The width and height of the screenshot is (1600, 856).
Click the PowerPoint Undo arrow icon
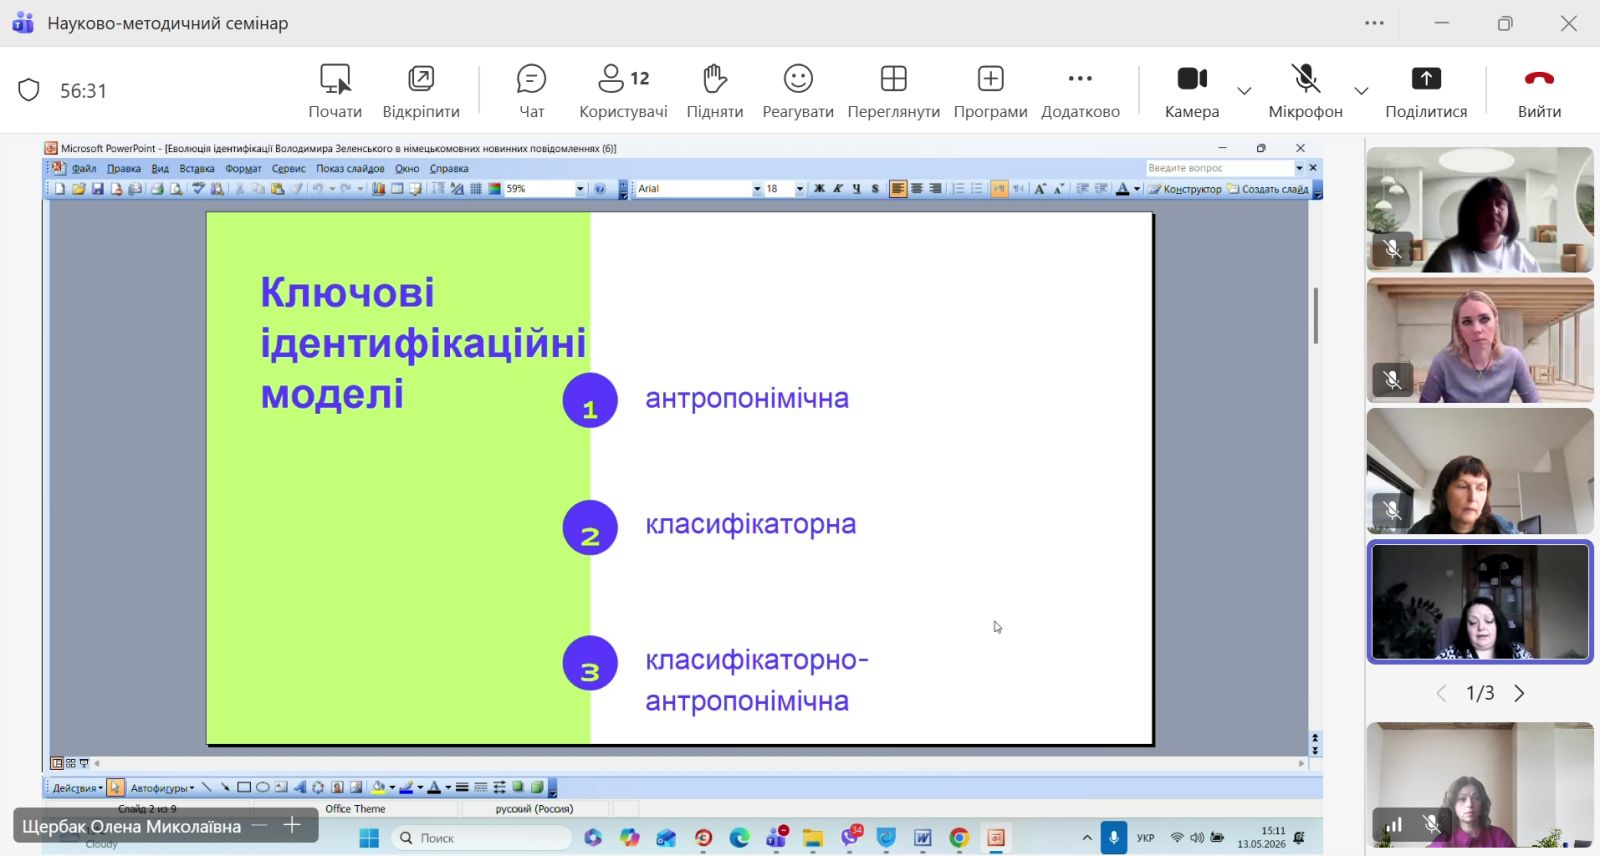[x=317, y=189]
